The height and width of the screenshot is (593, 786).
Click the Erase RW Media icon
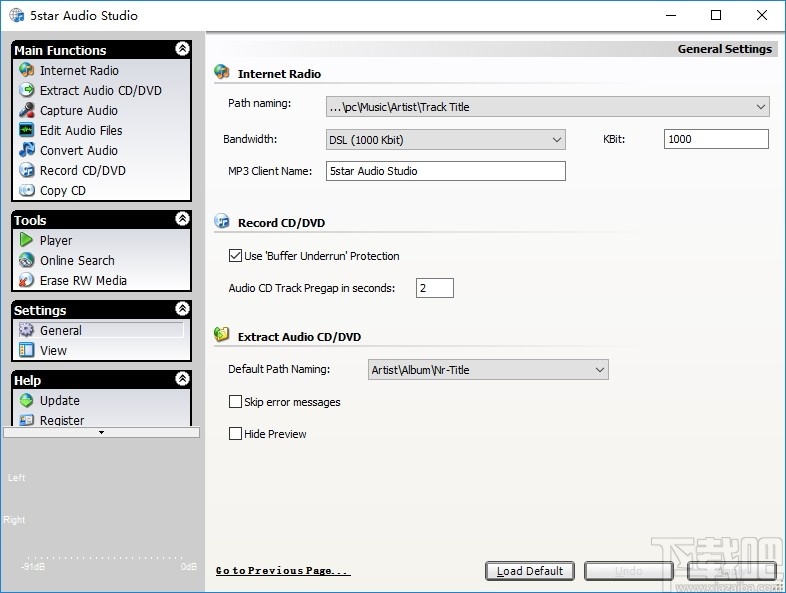point(27,280)
